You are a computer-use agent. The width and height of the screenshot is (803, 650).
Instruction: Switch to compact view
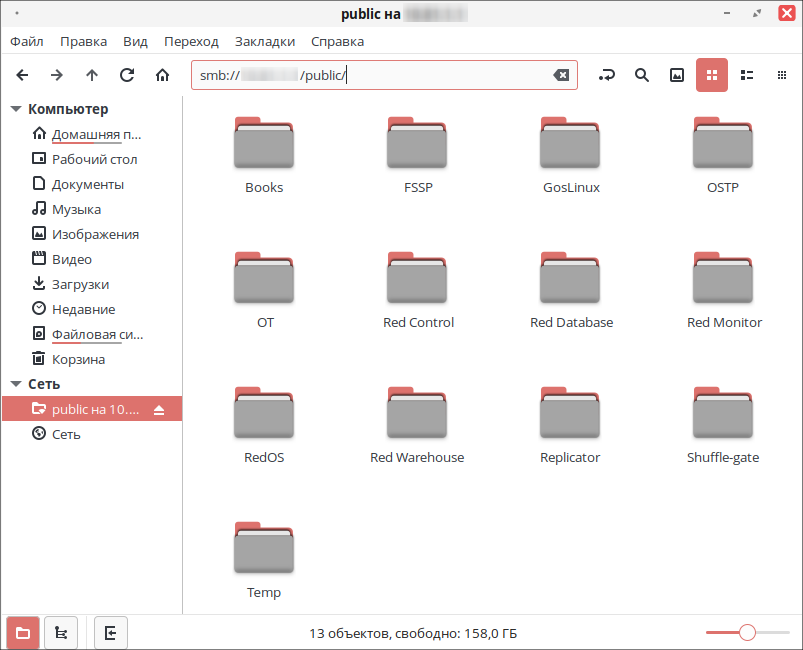pos(781,75)
